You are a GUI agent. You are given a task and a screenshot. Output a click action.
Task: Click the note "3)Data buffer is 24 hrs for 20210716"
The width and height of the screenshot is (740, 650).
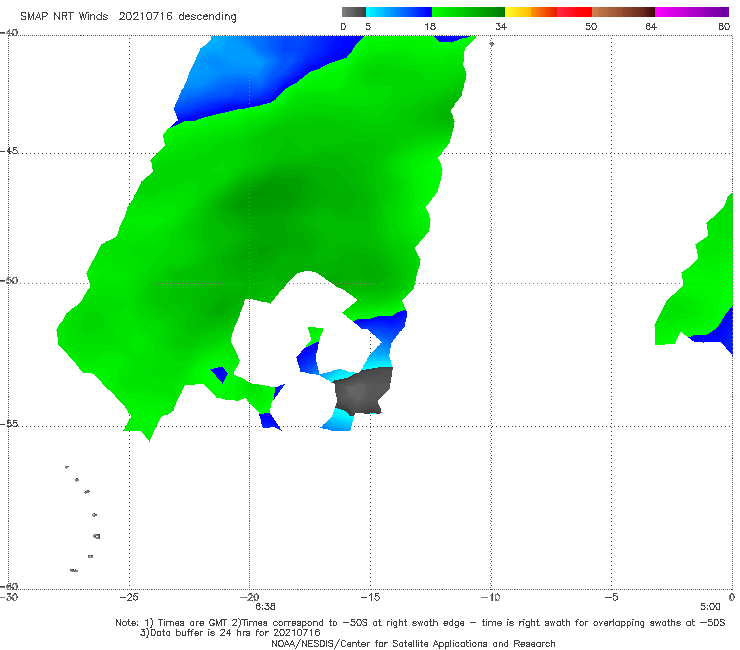pyautogui.click(x=230, y=633)
